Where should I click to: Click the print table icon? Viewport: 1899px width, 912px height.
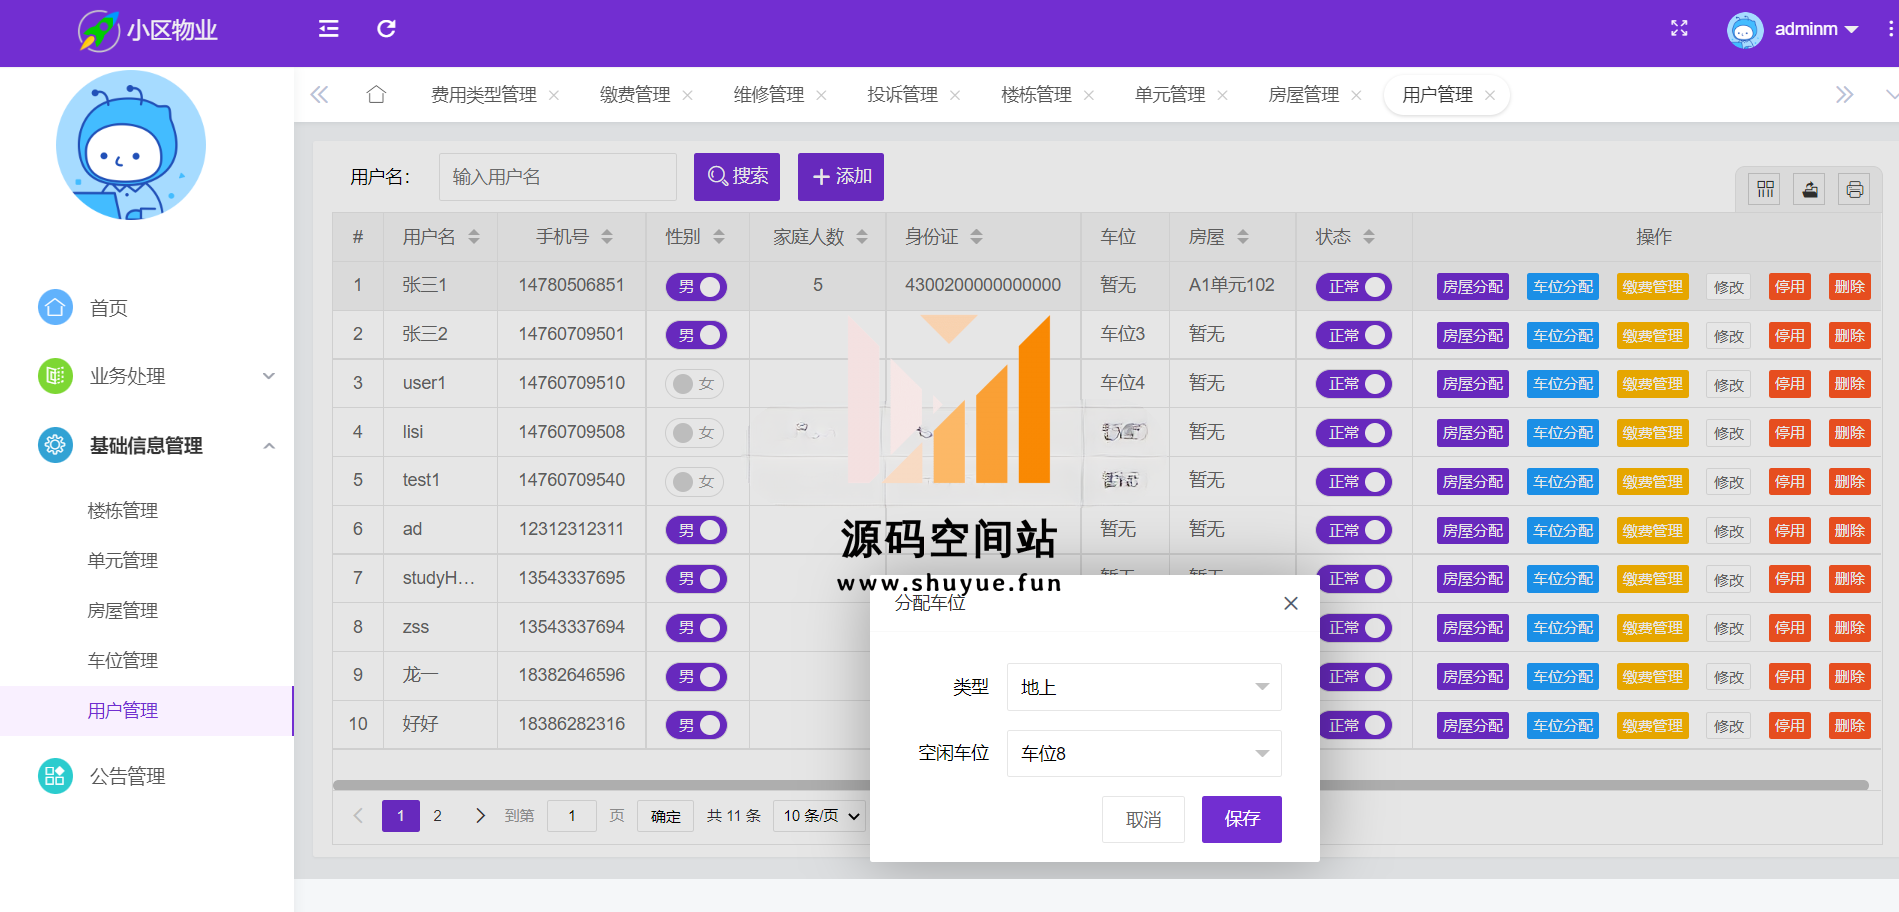click(x=1854, y=189)
